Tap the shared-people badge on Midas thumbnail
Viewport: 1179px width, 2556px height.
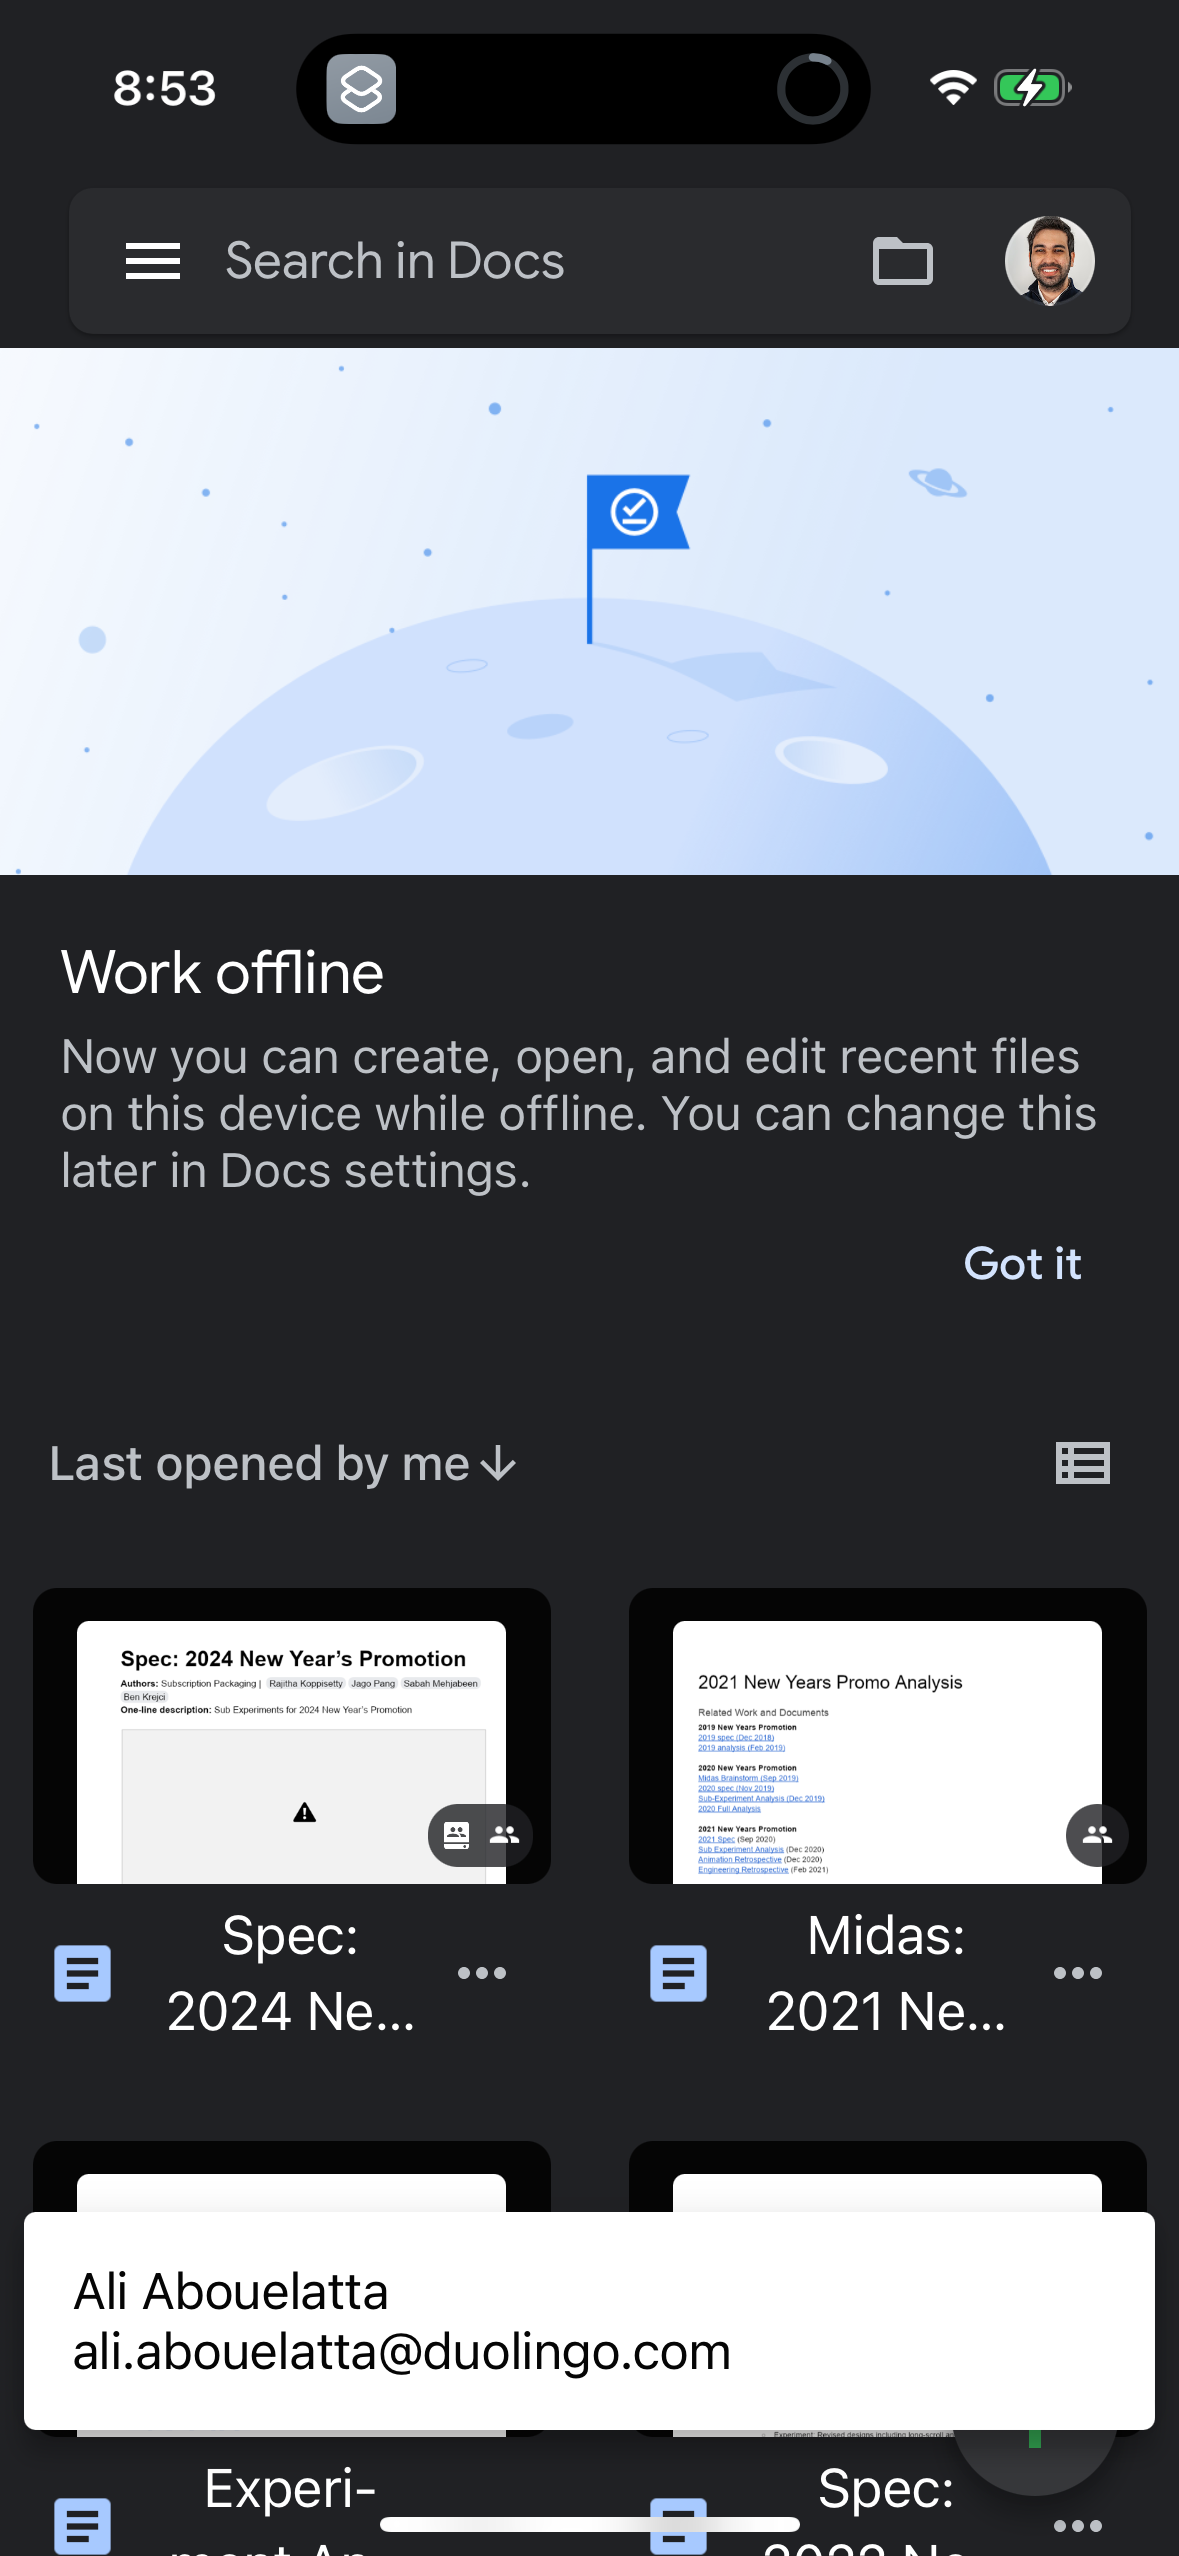tap(1097, 1835)
